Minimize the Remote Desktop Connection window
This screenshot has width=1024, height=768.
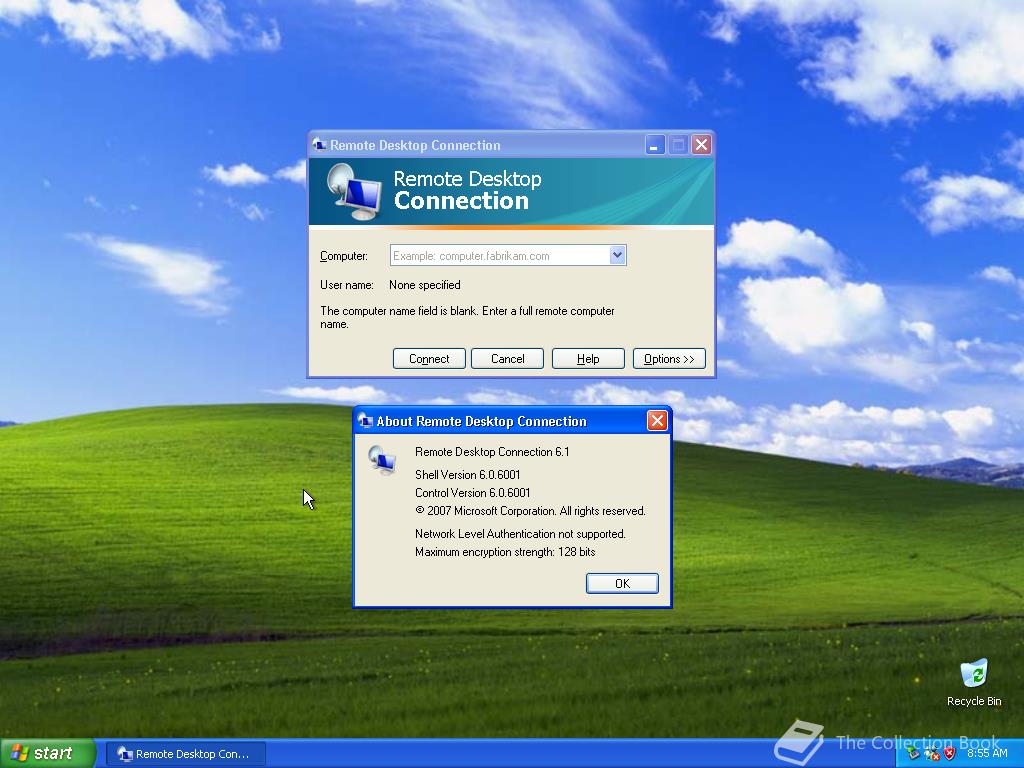655,145
